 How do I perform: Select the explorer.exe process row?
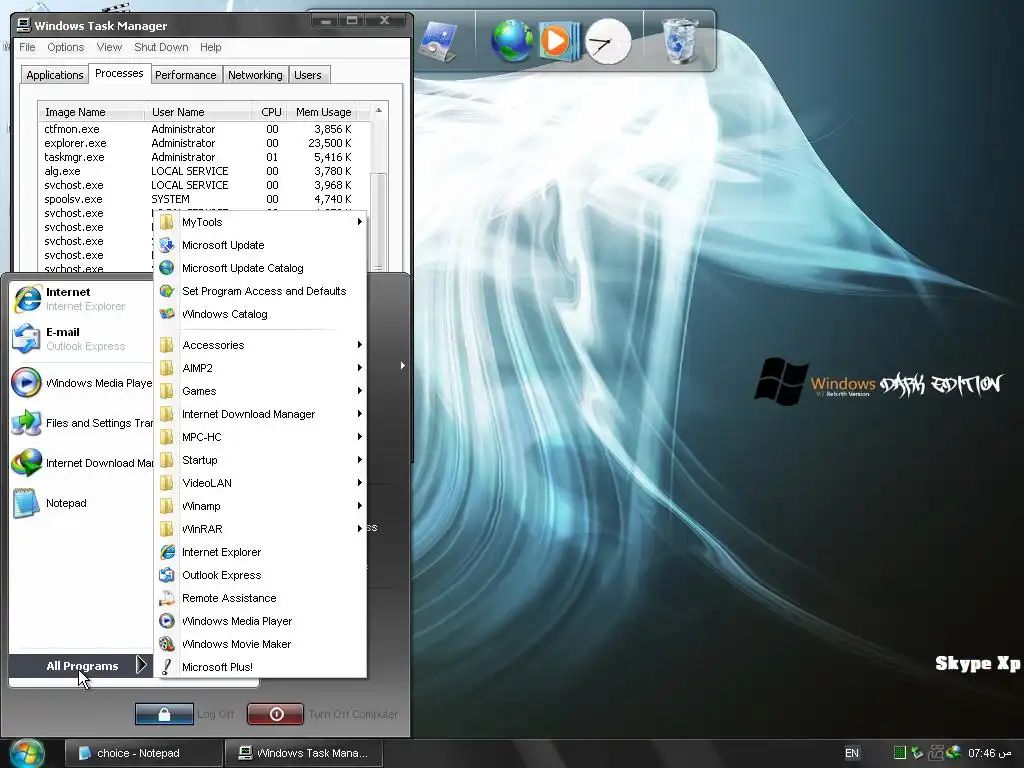click(x=204, y=143)
